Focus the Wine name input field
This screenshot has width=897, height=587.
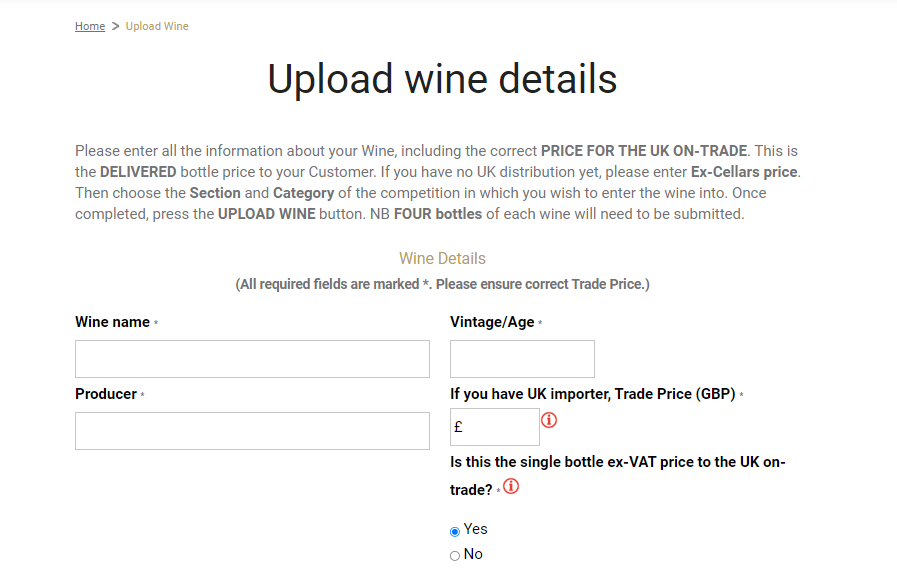252,359
